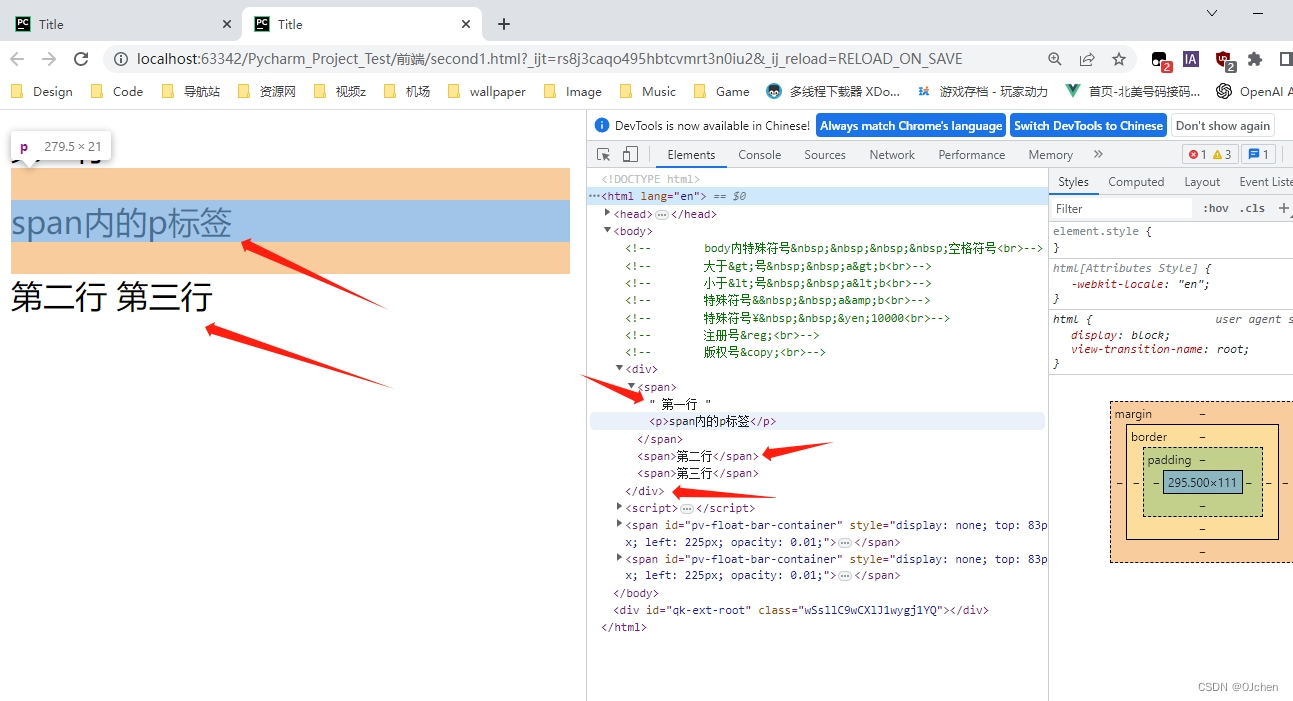Close the first Title tab
Viewport: 1293px width, 701px height.
click(227, 24)
